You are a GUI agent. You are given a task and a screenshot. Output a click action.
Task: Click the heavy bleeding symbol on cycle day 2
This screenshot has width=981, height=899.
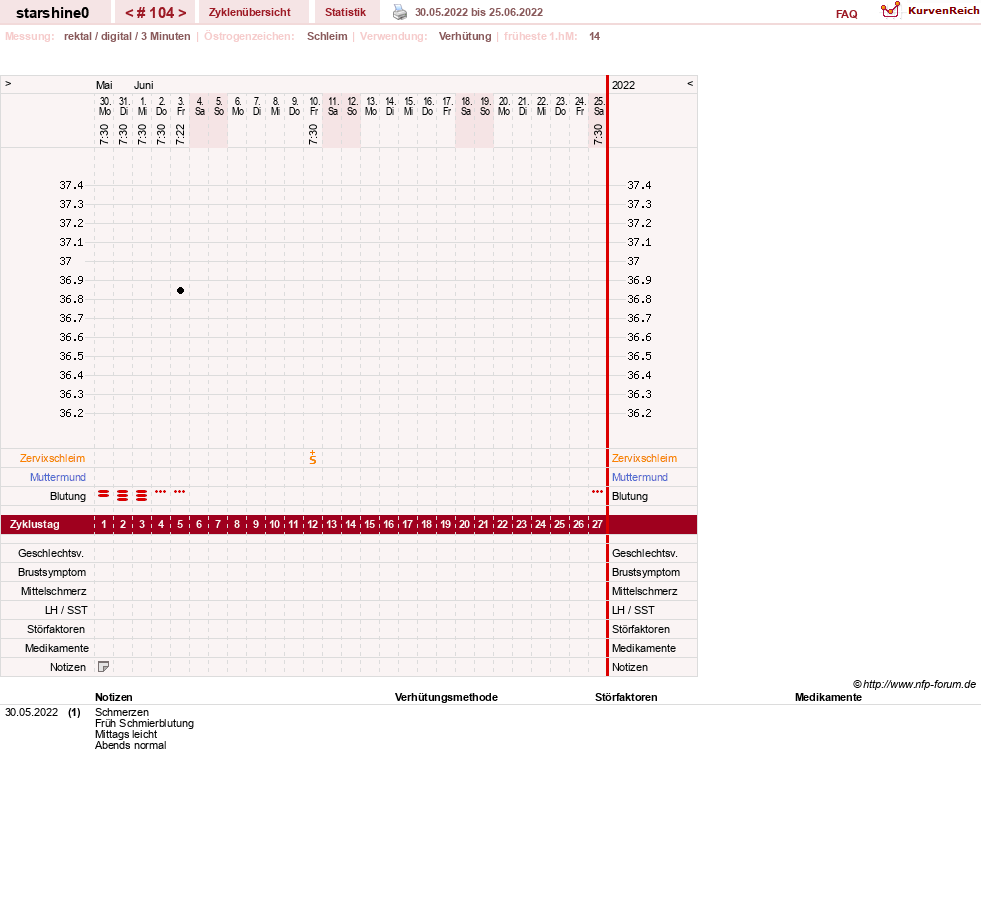(x=123, y=495)
